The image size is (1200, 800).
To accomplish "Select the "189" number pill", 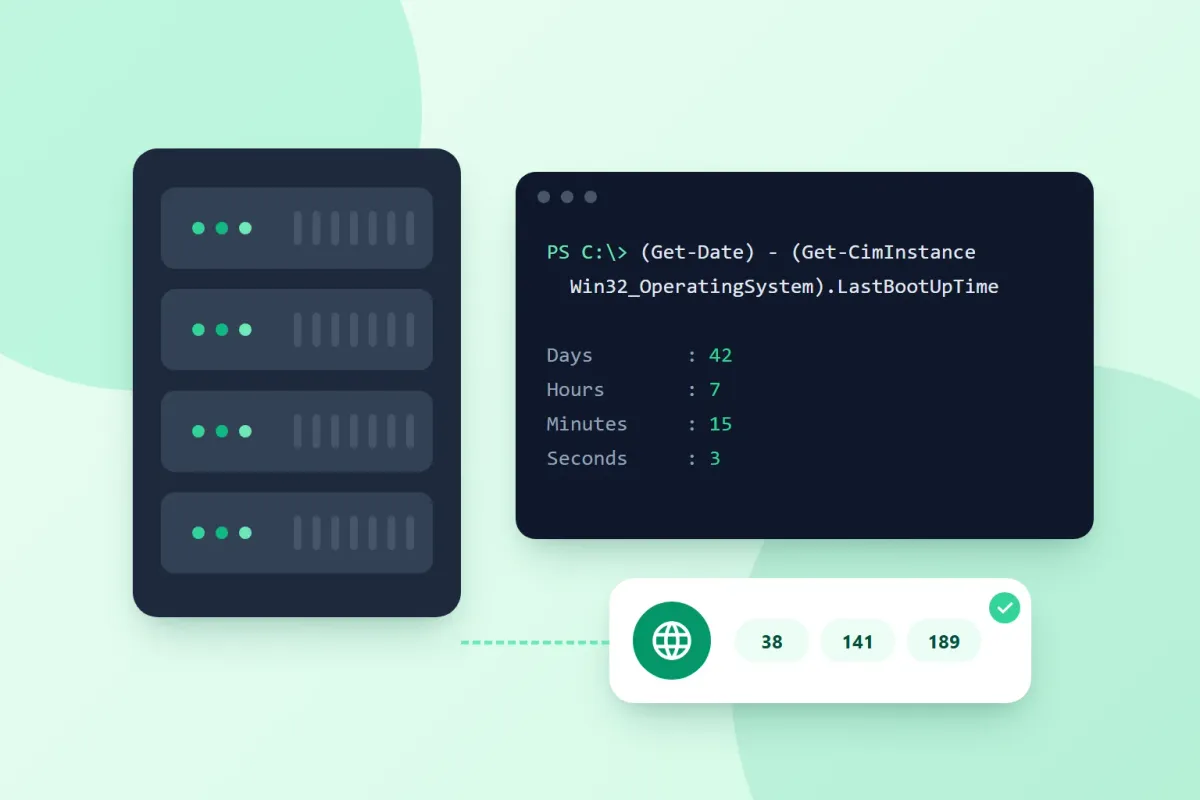I will (944, 641).
